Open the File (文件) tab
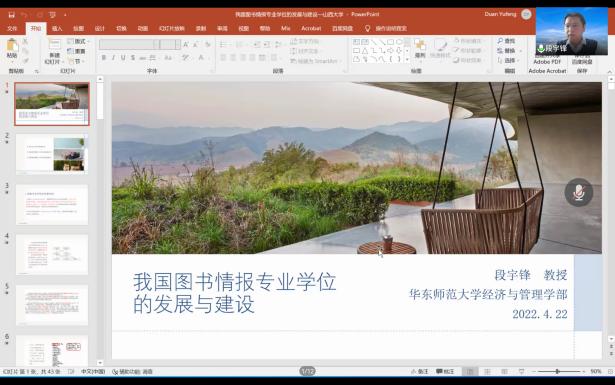 (x=12, y=28)
